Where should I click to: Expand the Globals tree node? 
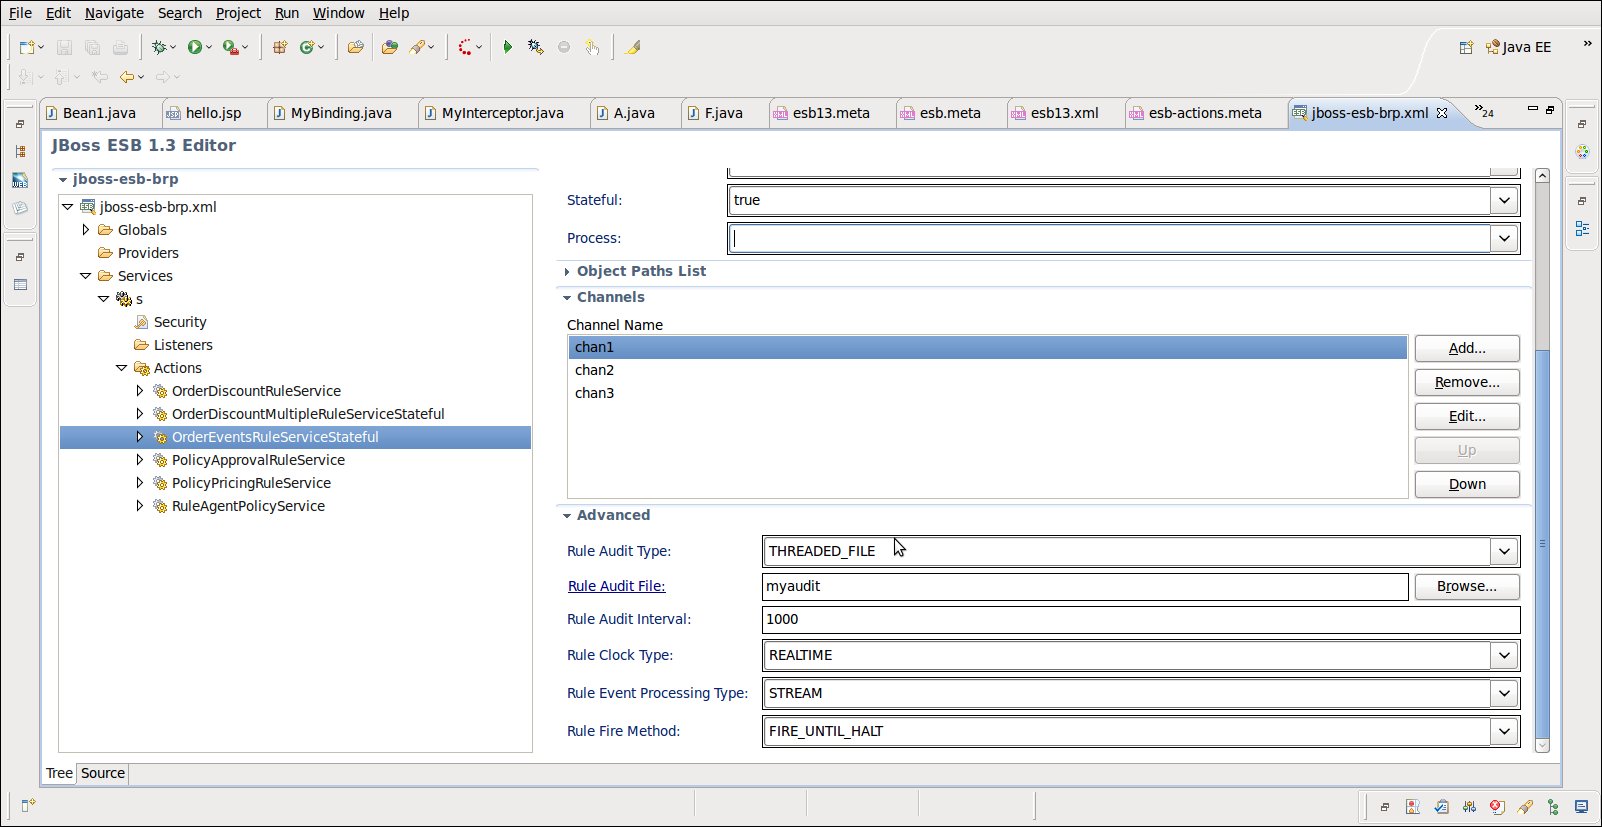tap(86, 230)
